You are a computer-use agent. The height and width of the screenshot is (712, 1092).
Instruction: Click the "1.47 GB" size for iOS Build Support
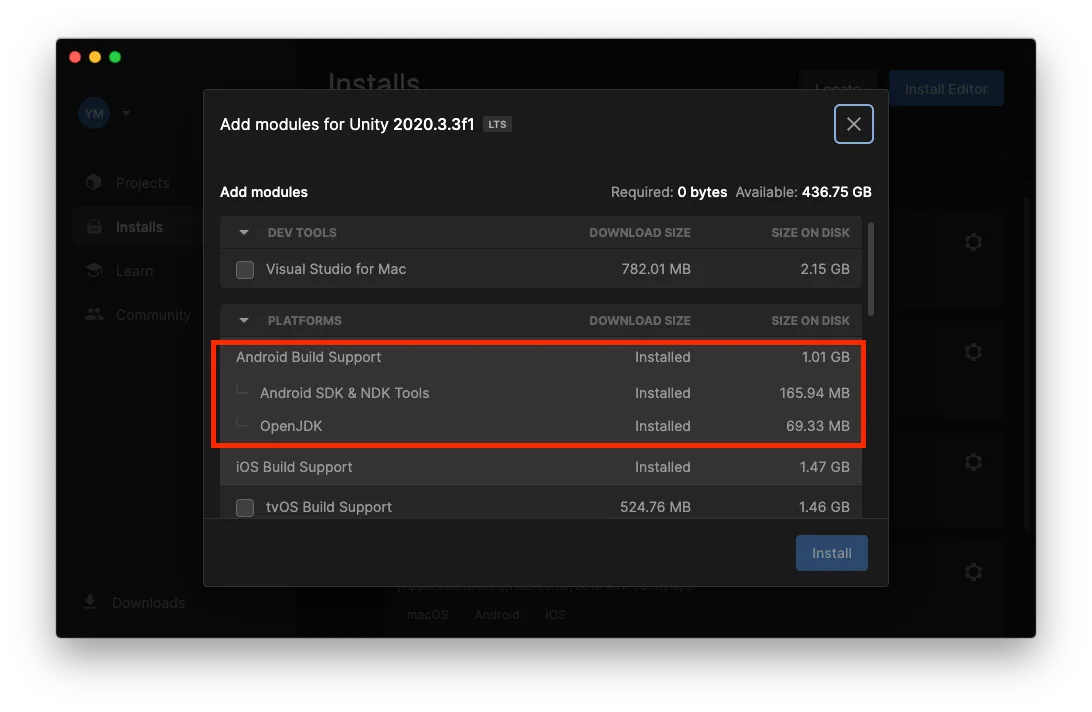tap(825, 467)
